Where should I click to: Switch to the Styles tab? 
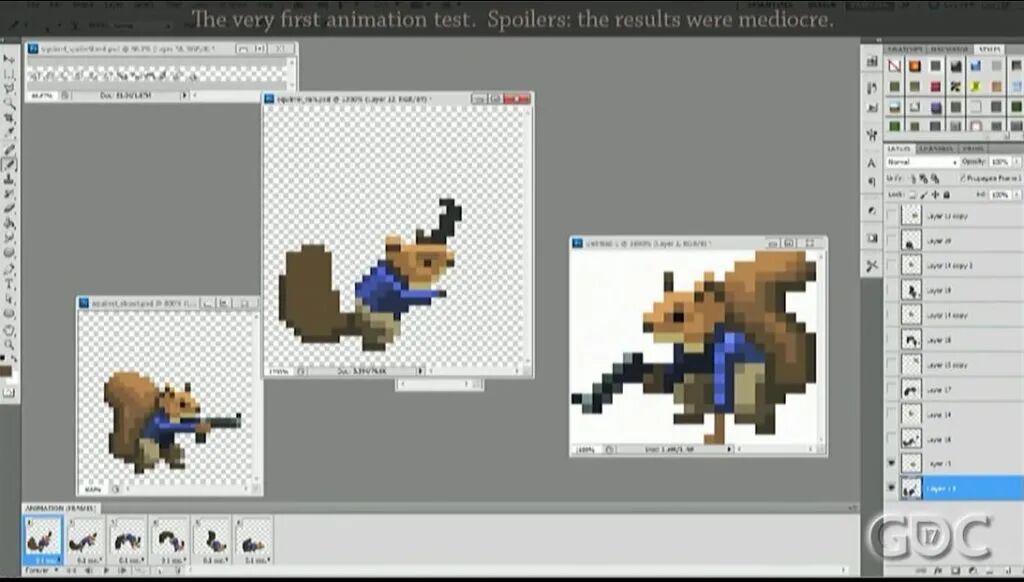[x=989, y=50]
